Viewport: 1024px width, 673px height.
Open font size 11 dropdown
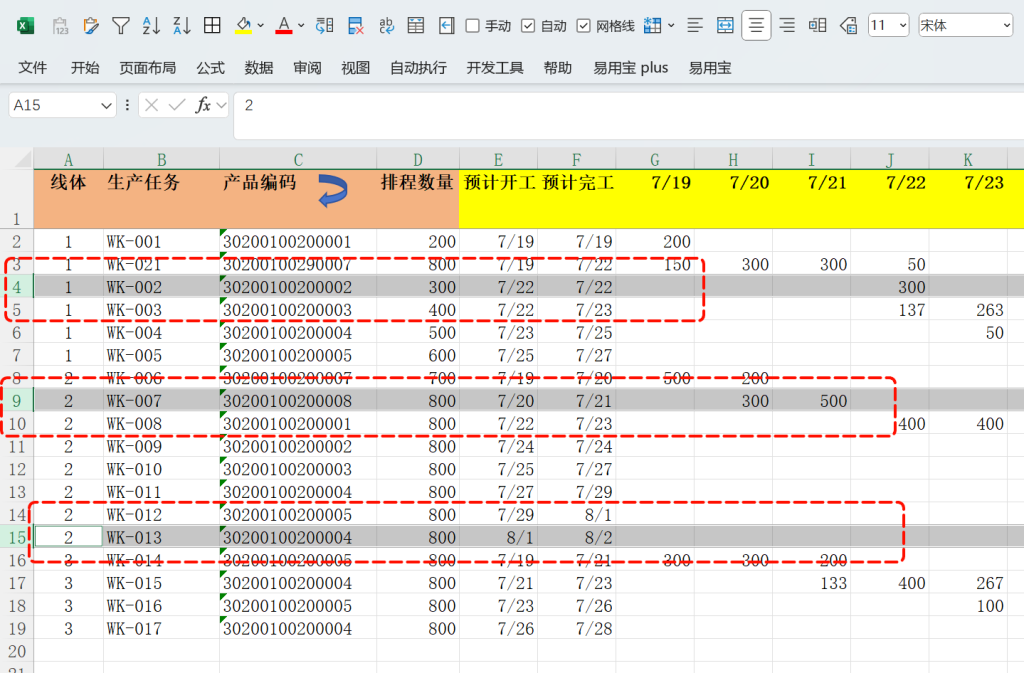pyautogui.click(x=903, y=26)
